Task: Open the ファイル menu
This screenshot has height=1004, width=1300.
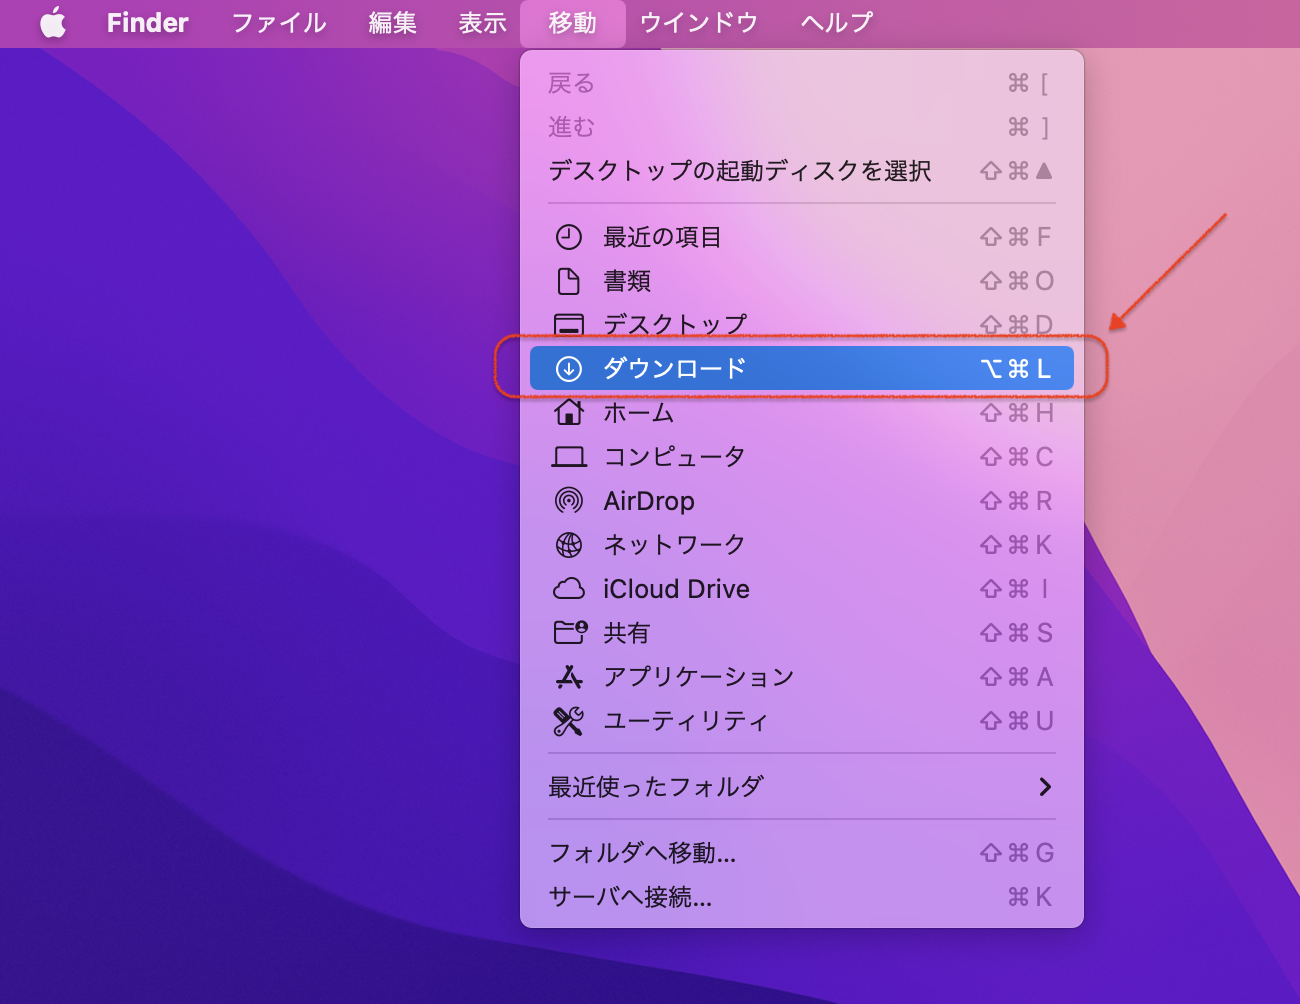Action: pos(279,22)
